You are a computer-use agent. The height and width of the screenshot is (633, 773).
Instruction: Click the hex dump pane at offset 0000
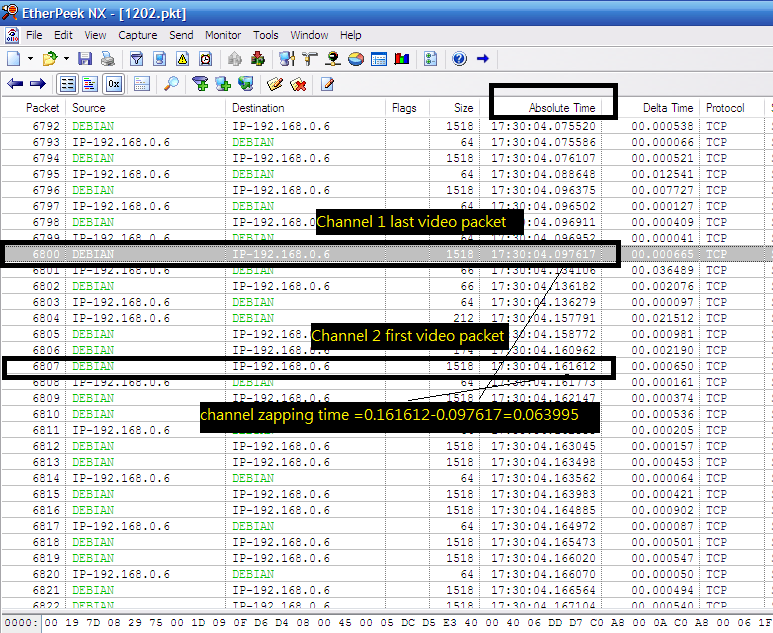386,623
